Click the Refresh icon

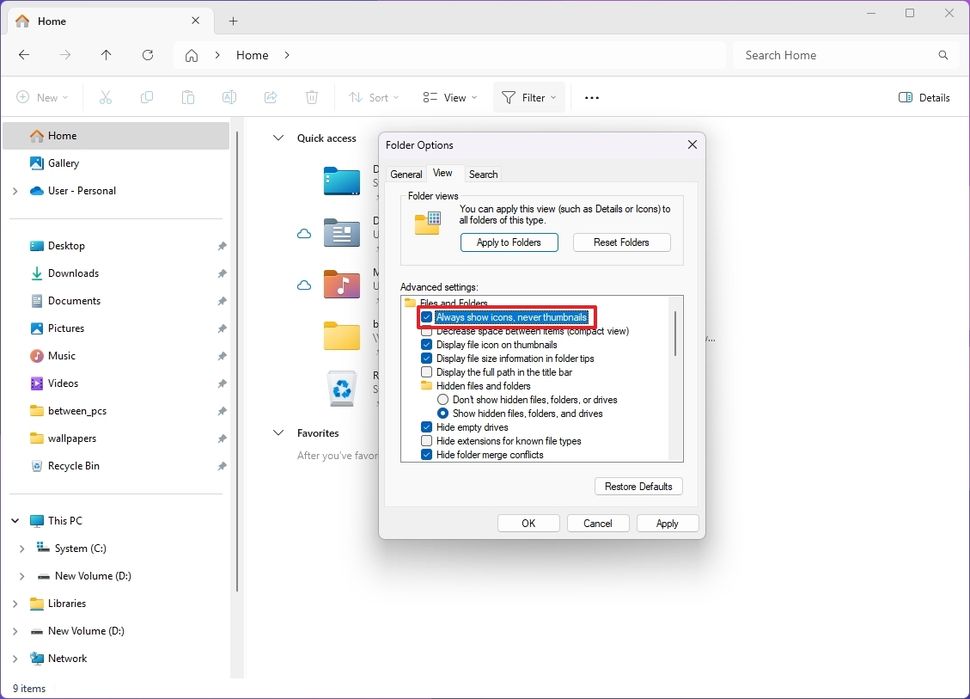point(148,55)
